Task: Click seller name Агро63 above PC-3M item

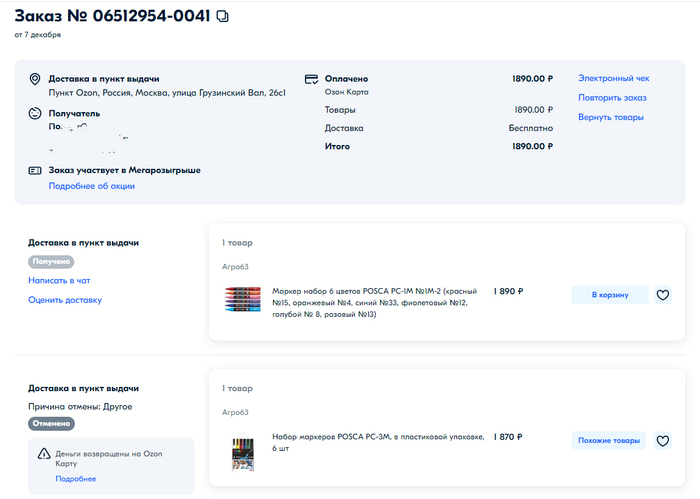Action: click(x=235, y=412)
